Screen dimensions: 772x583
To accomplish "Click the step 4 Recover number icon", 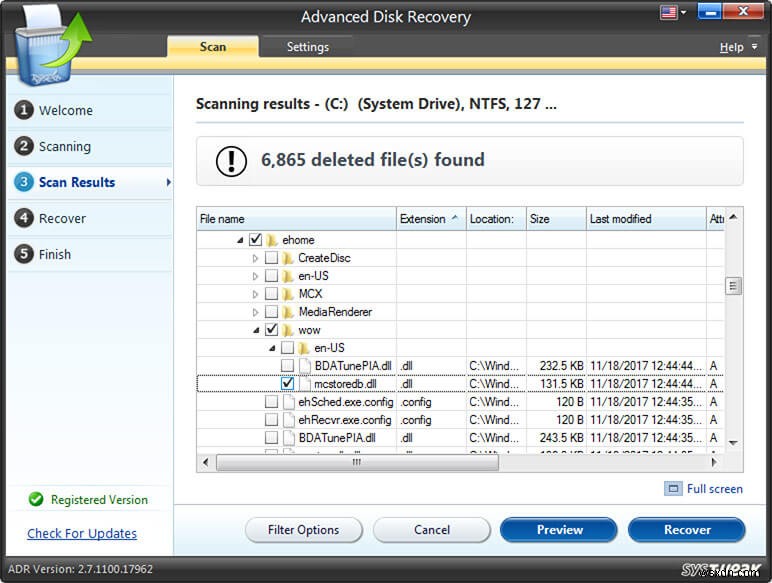I will 23,218.
